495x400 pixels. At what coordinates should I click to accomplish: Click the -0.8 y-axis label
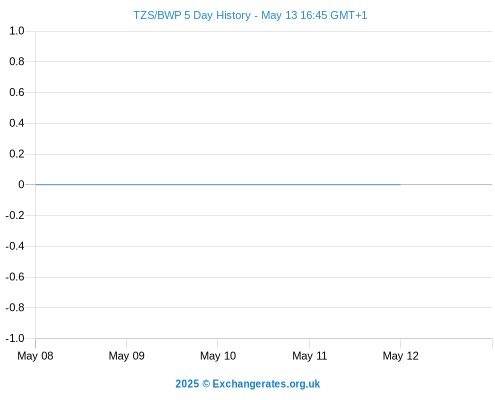pyautogui.click(x=15, y=307)
